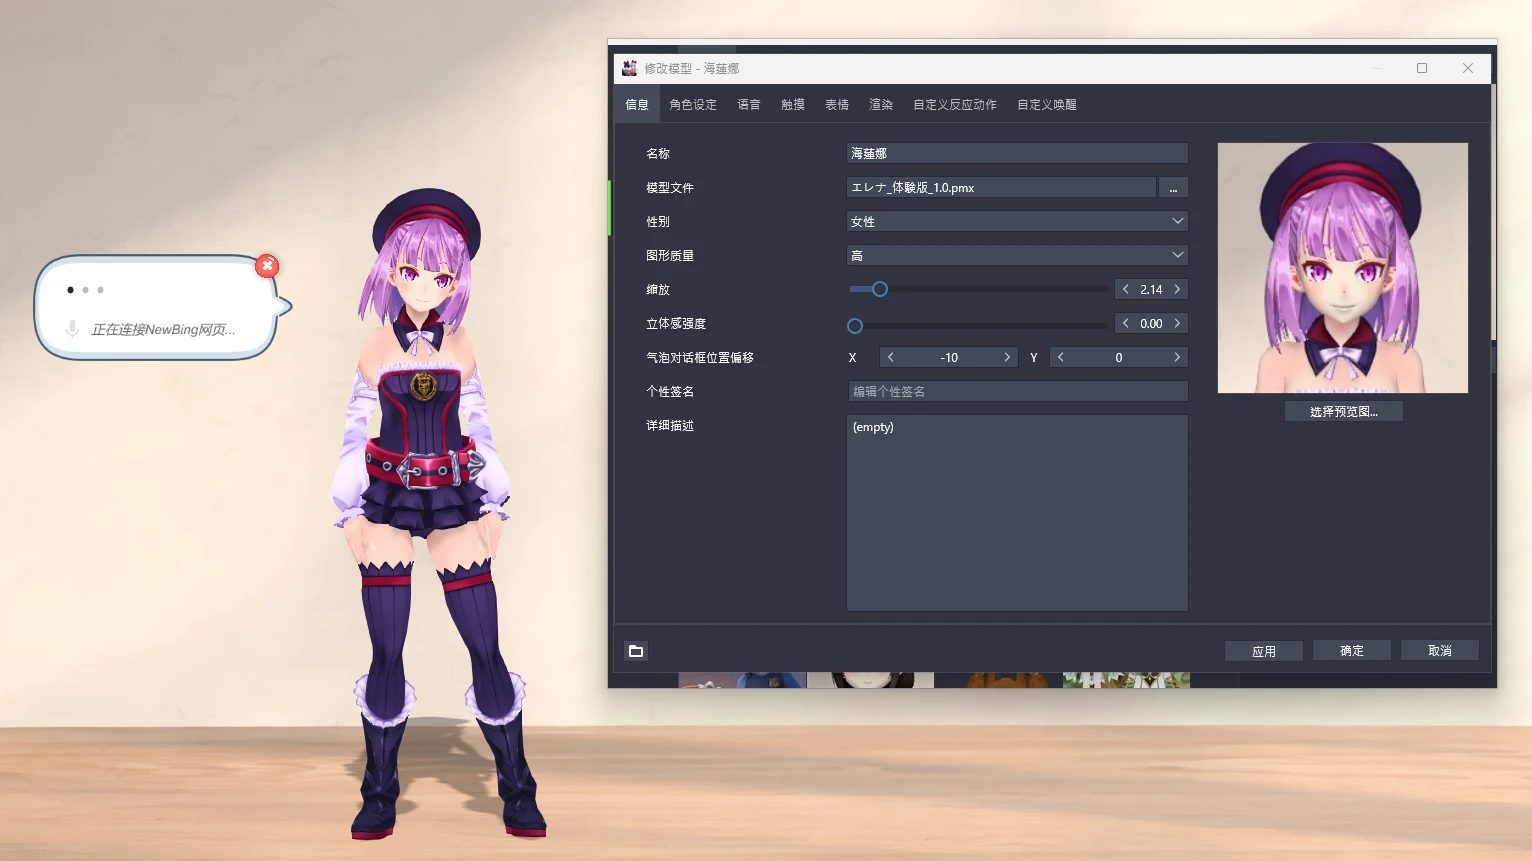
Task: Decrease 缩放 value with left arrow
Action: click(1126, 290)
